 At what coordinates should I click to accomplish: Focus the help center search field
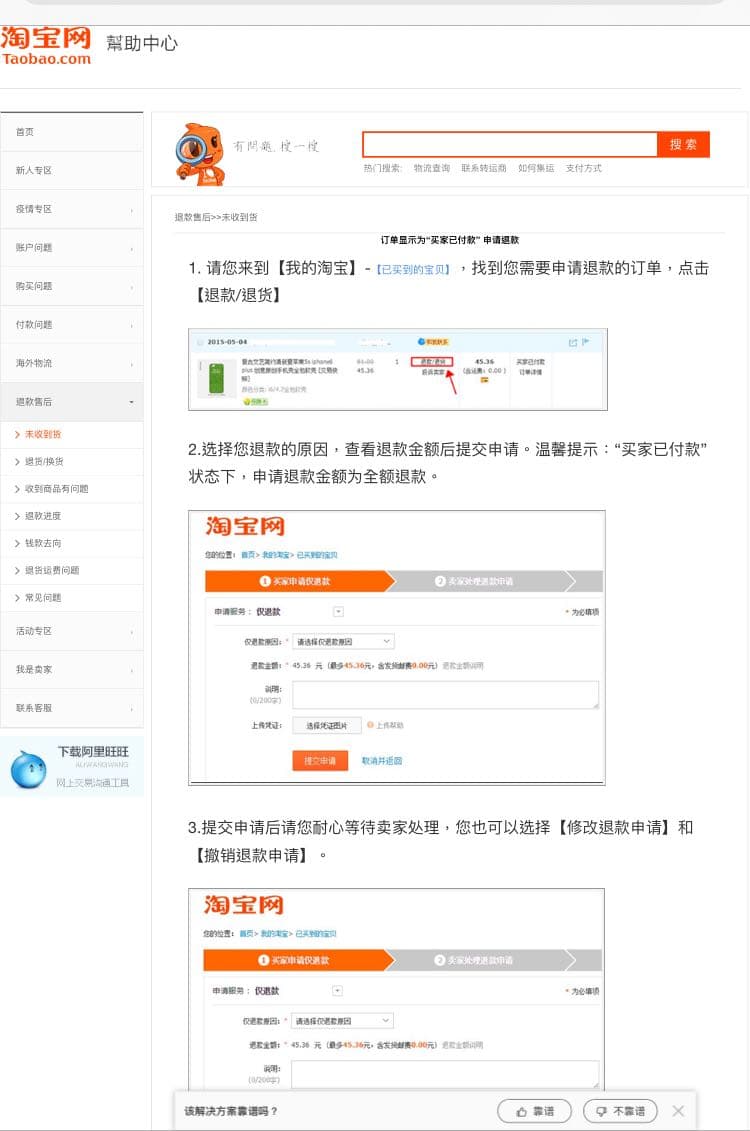(x=510, y=144)
